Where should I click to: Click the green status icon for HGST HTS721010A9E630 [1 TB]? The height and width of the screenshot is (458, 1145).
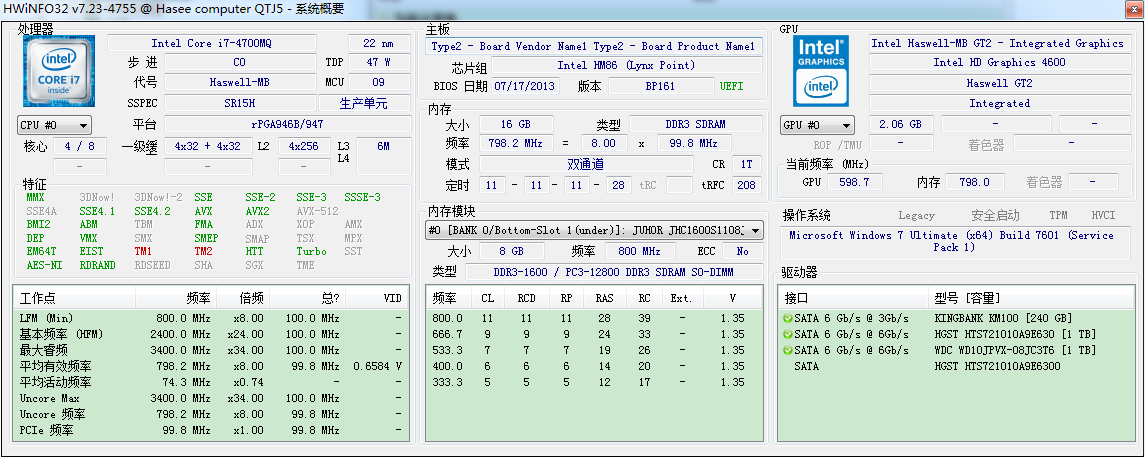pos(787,335)
